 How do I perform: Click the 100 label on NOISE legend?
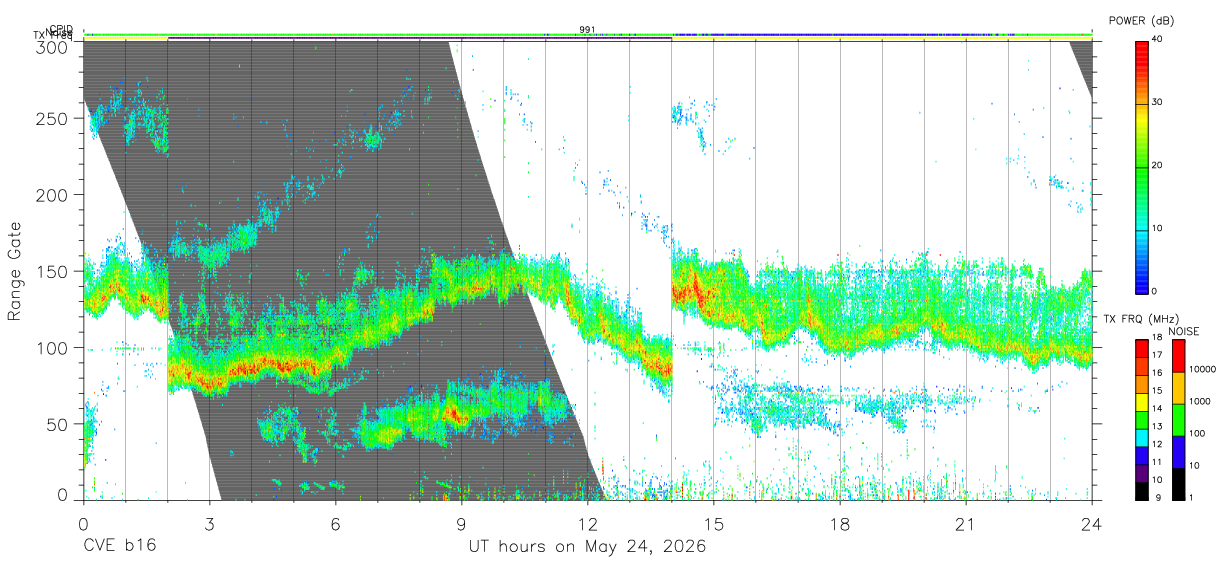(1199, 434)
